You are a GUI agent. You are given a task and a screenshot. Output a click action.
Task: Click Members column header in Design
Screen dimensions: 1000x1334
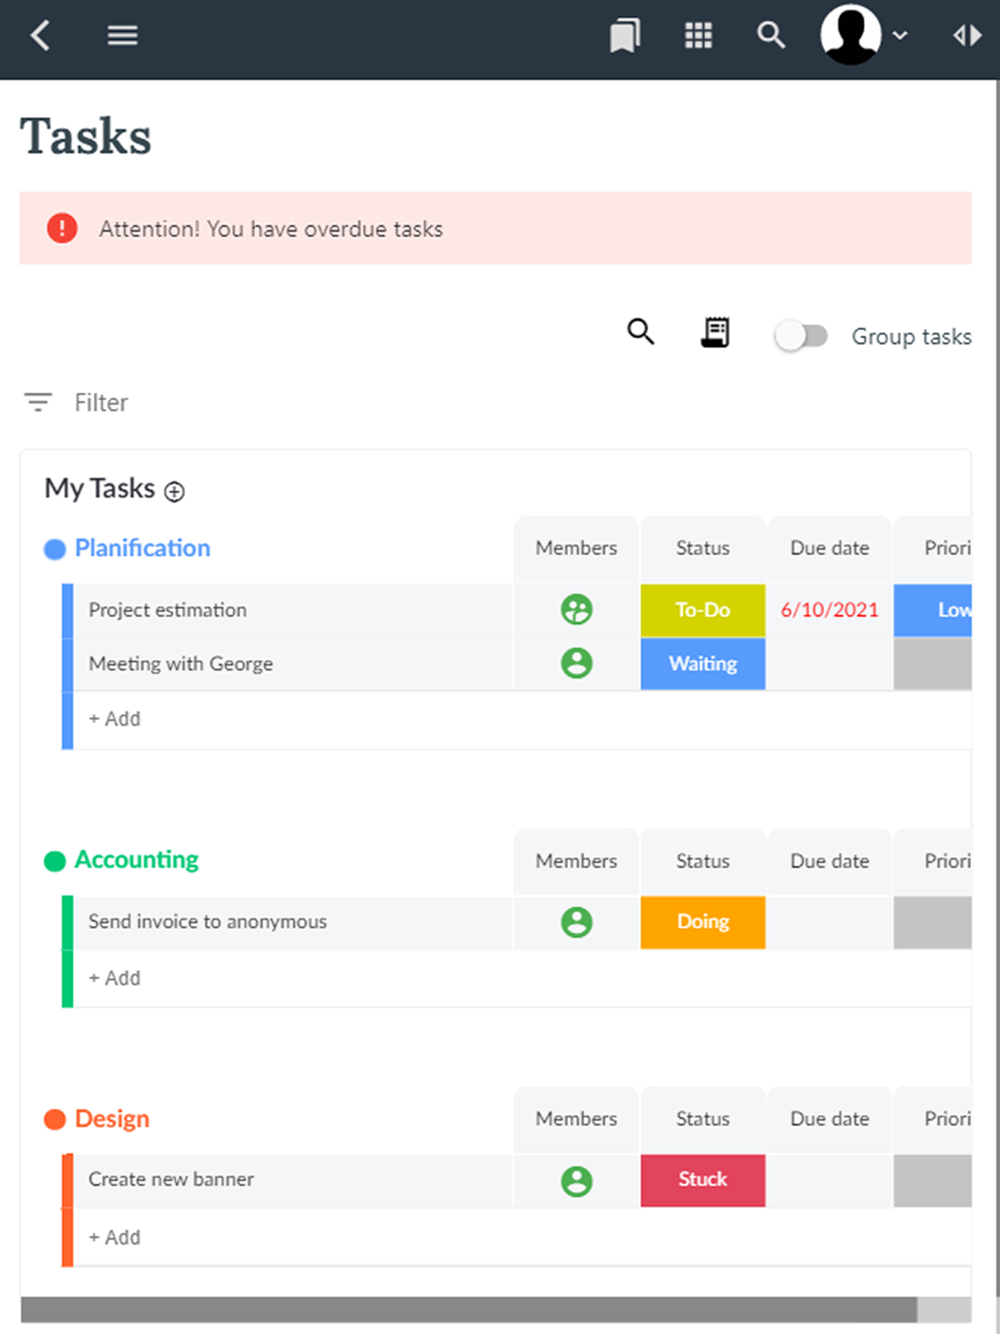coord(576,1119)
